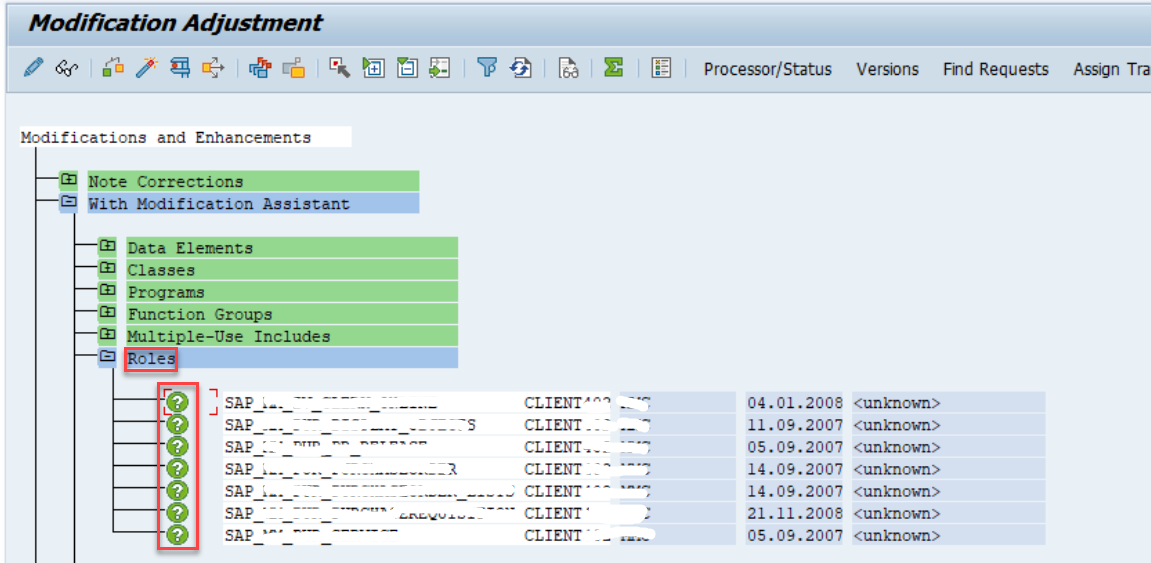The image size is (1151, 563).
Task: Expand the Multiple-Use Includes node
Action: tap(107, 334)
